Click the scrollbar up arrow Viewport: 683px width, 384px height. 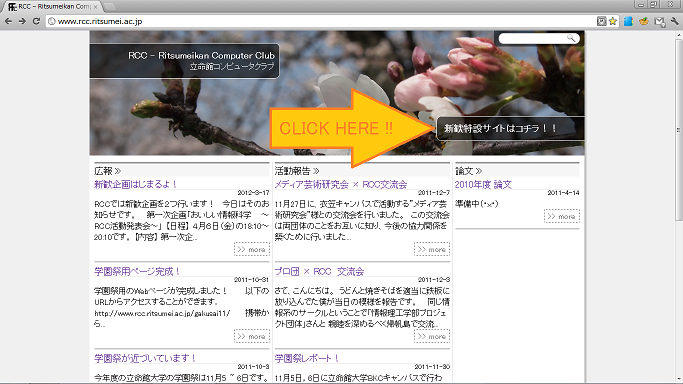coord(679,34)
